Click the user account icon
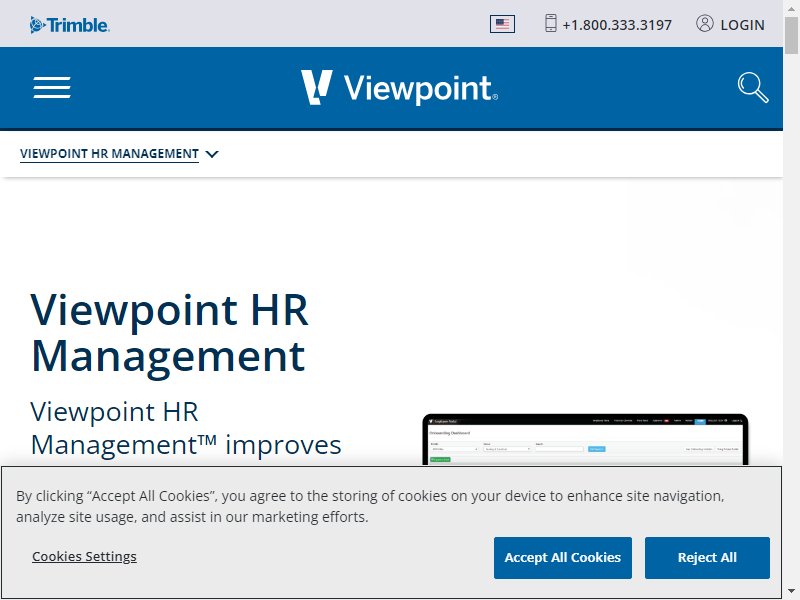The image size is (800, 600). tap(705, 23)
